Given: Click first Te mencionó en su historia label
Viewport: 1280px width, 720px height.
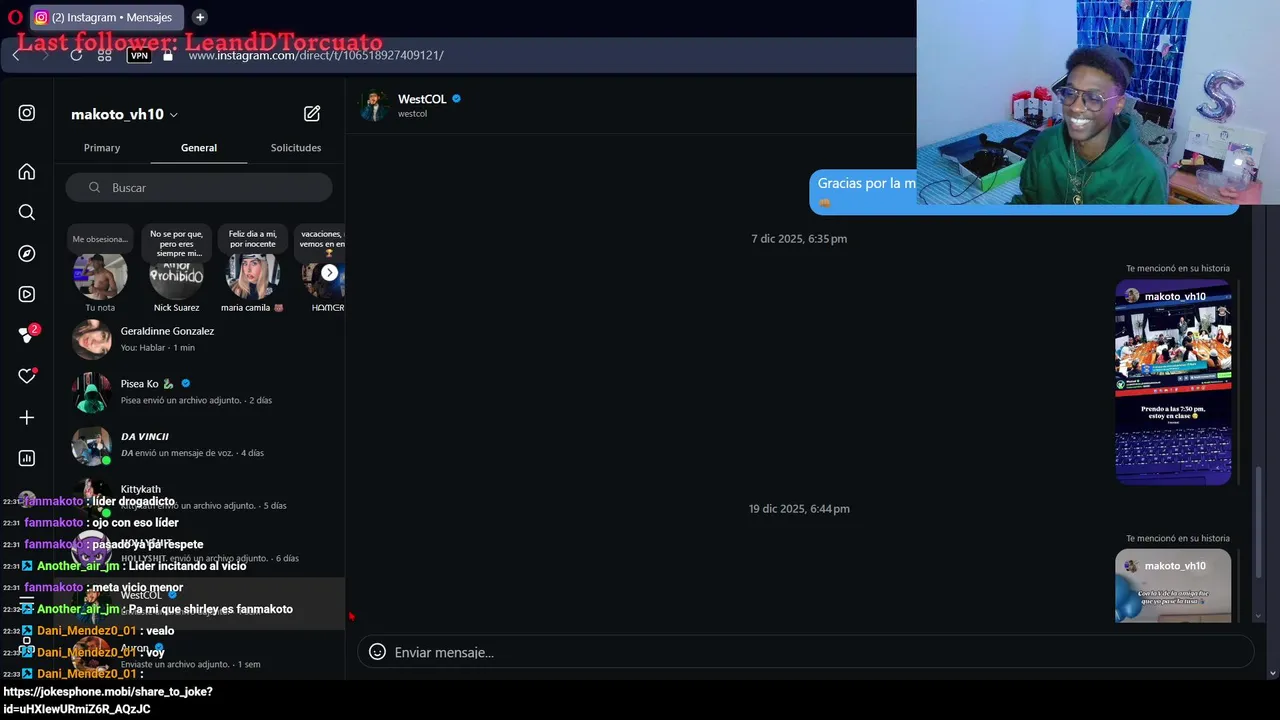Looking at the screenshot, I should click(1177, 268).
